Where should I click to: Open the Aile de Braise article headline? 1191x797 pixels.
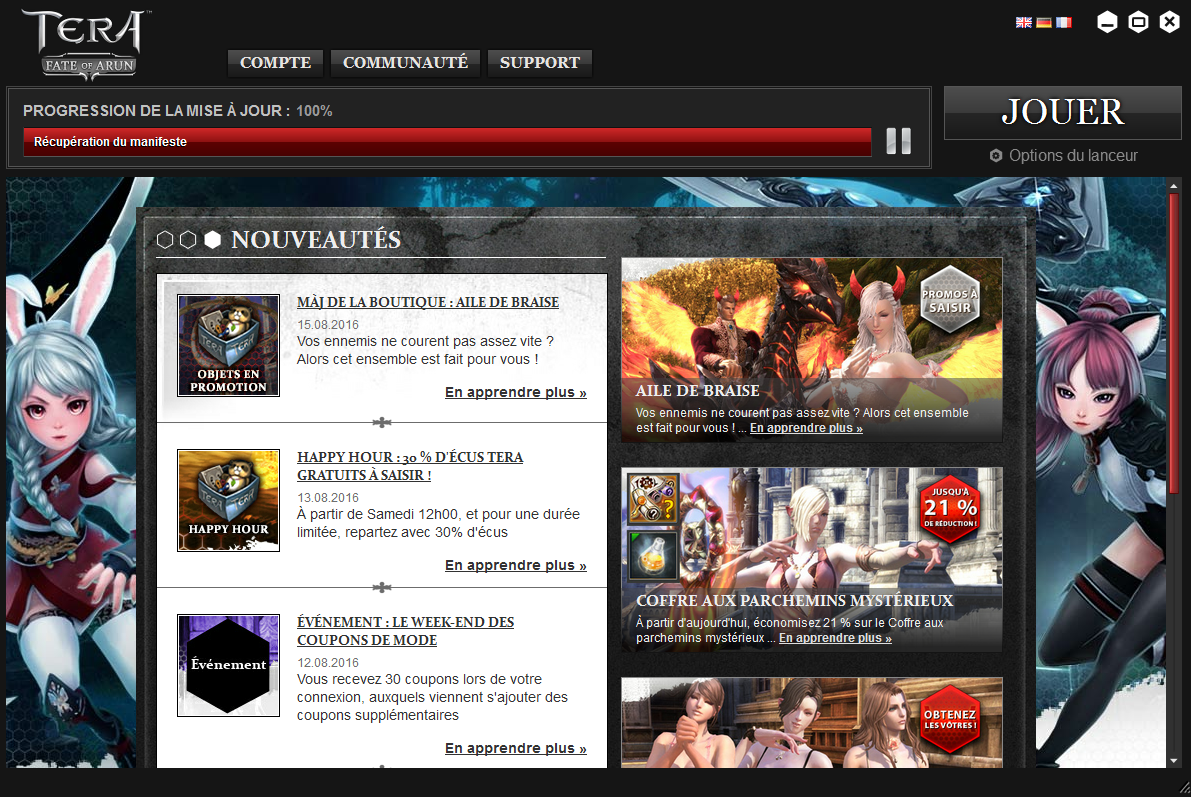[427, 302]
